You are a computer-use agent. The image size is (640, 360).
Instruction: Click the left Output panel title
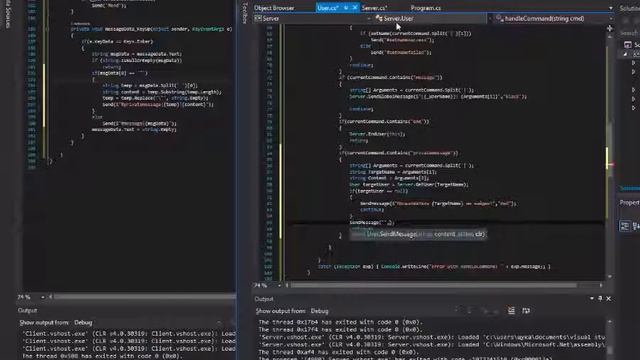point(27,311)
